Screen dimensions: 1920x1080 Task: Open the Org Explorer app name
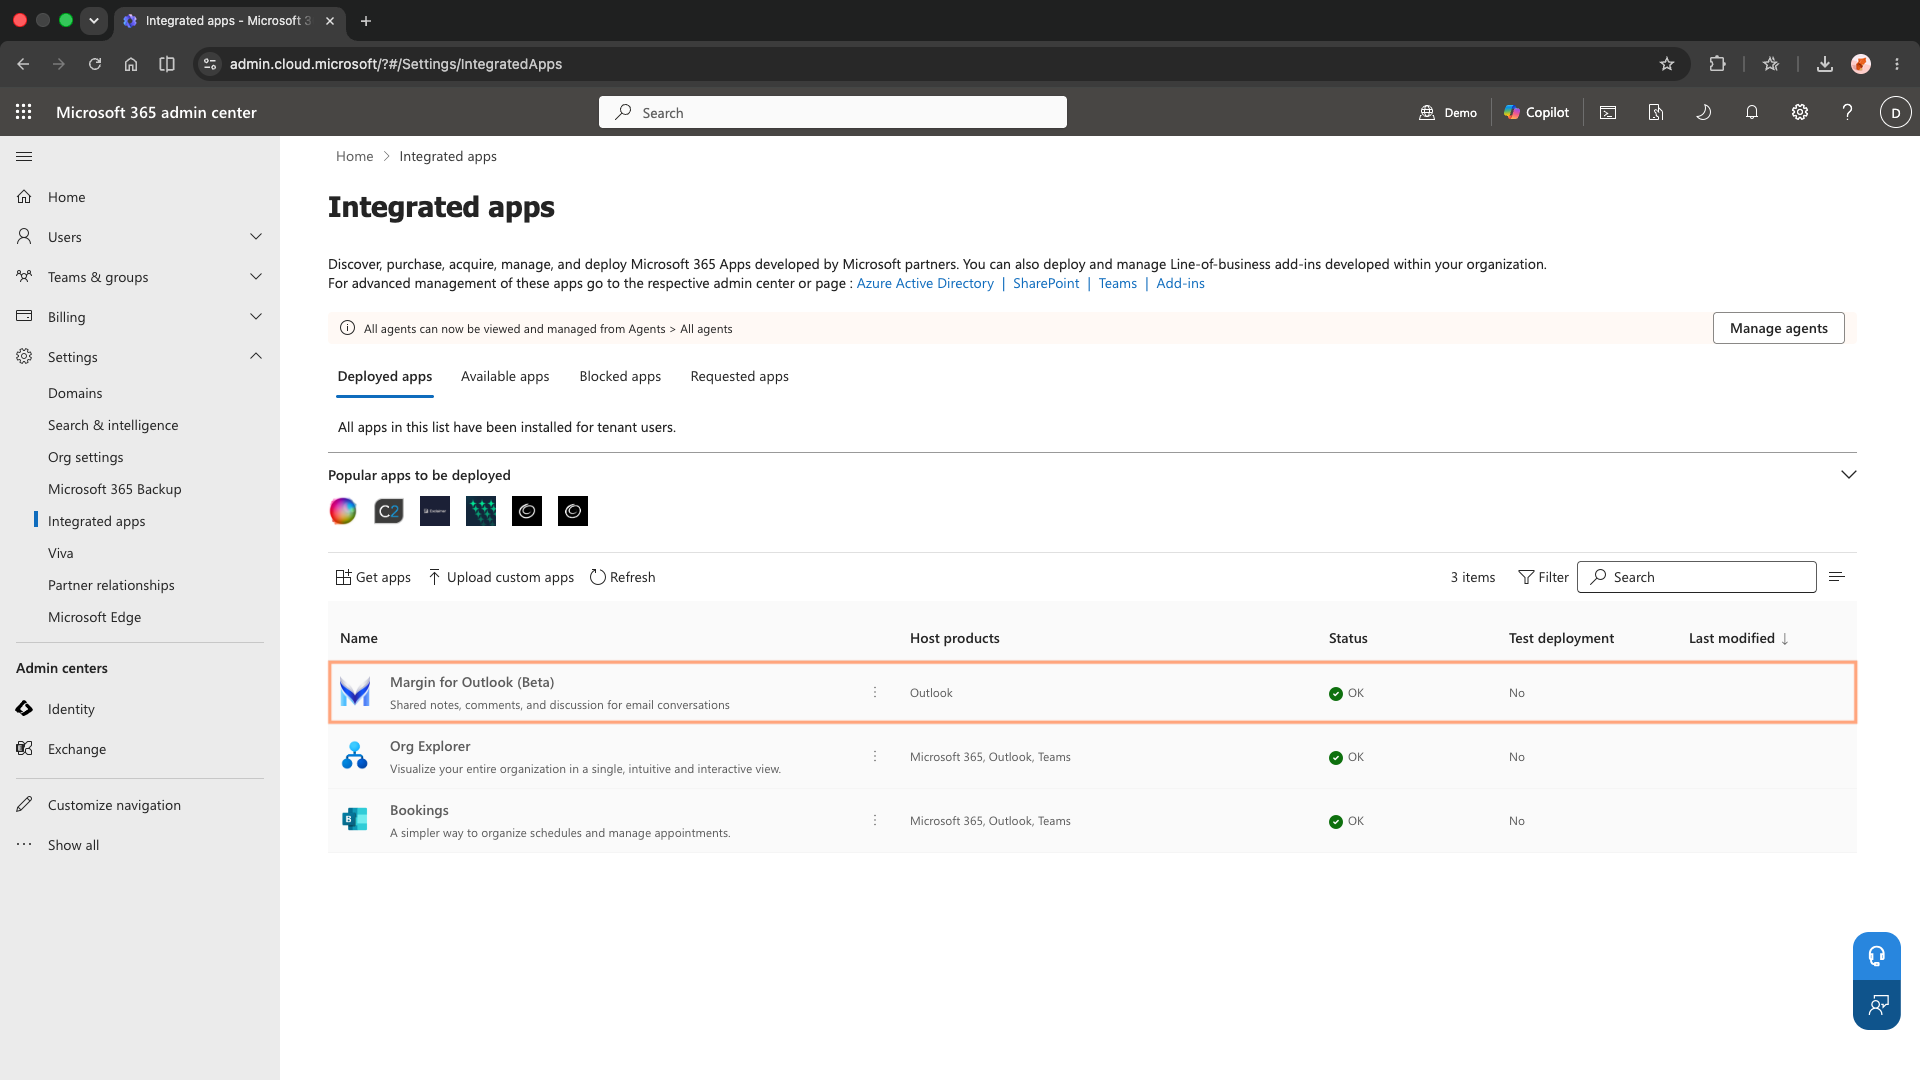pyautogui.click(x=430, y=746)
